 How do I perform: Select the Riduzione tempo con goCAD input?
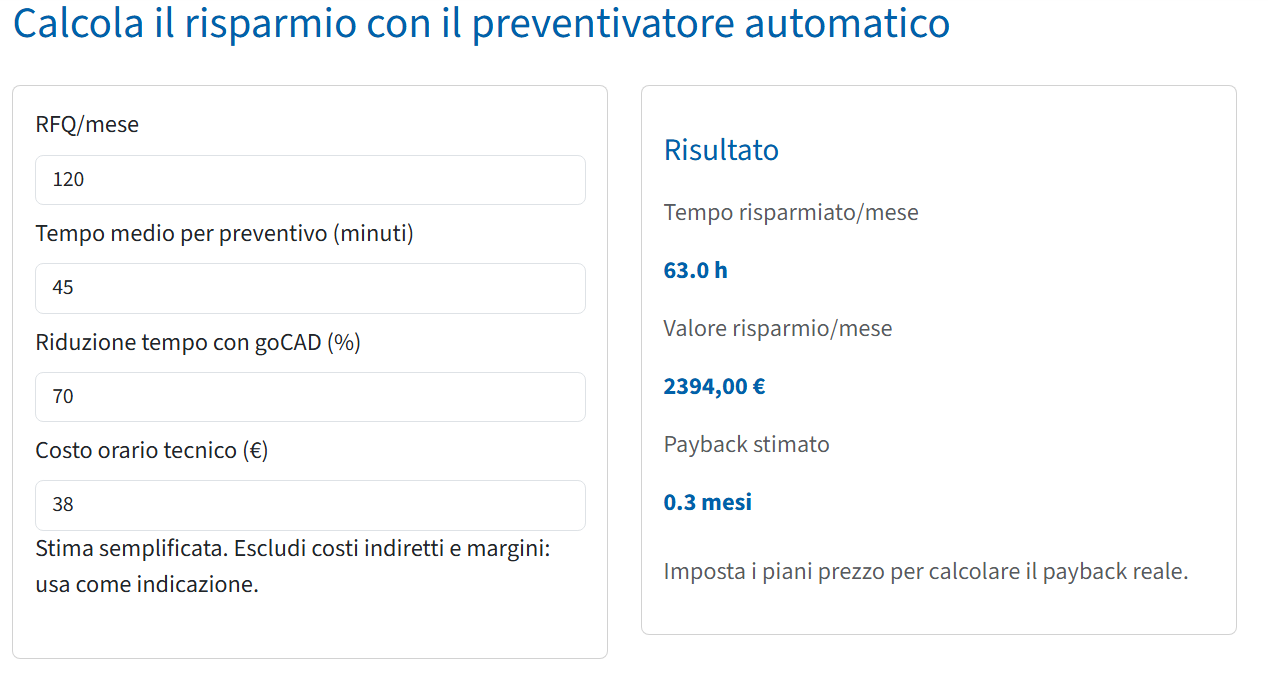click(310, 397)
